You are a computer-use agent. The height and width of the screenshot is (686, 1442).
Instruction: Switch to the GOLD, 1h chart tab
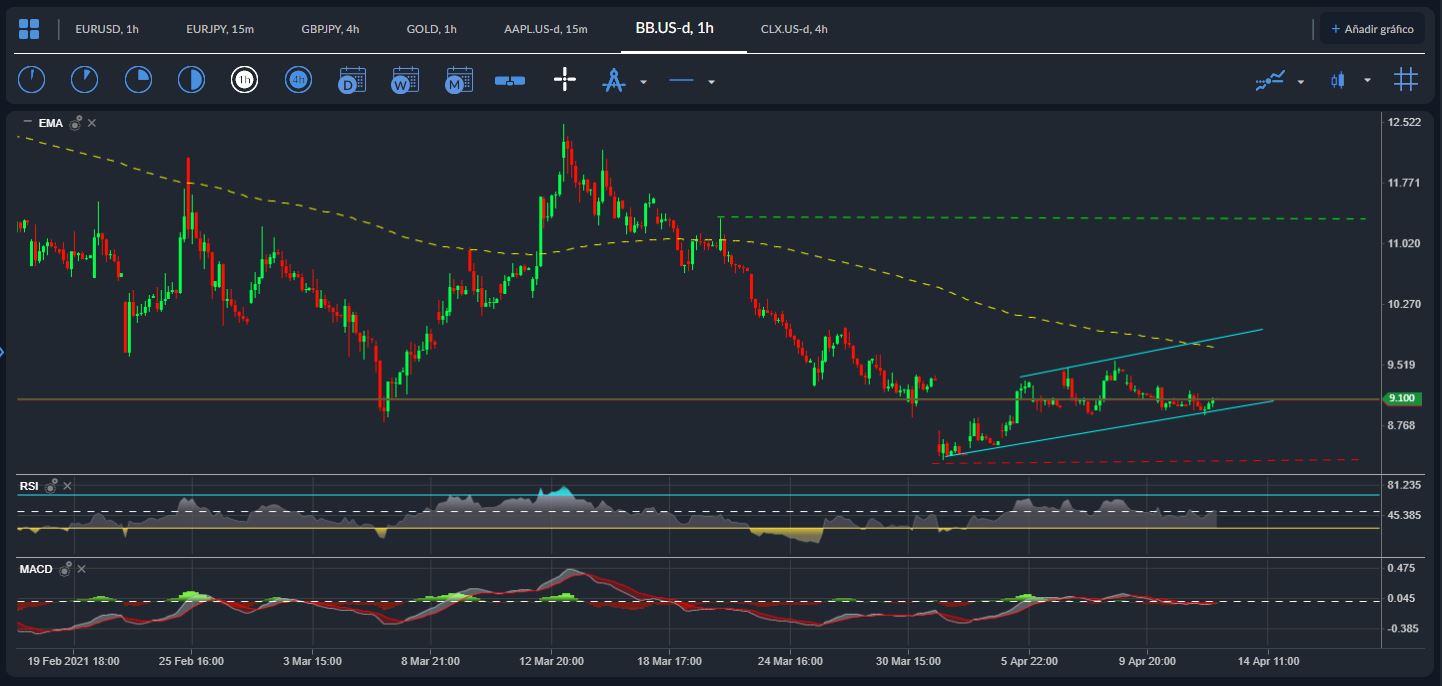(x=431, y=29)
